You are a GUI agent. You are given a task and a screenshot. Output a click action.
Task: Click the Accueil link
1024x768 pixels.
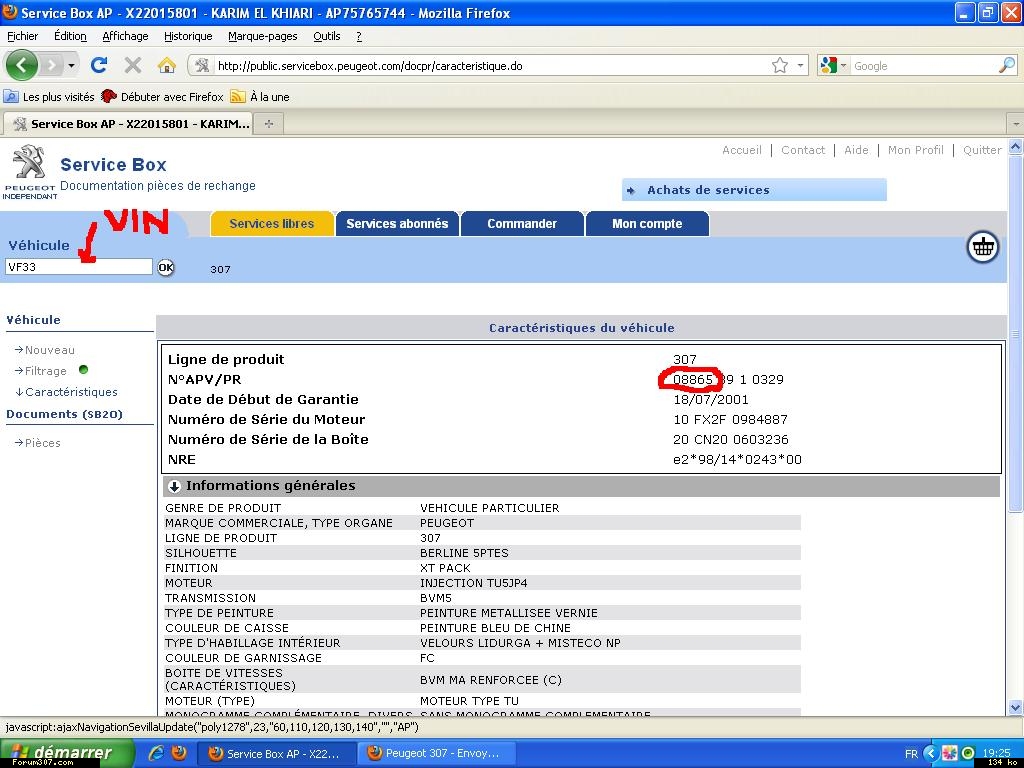742,150
